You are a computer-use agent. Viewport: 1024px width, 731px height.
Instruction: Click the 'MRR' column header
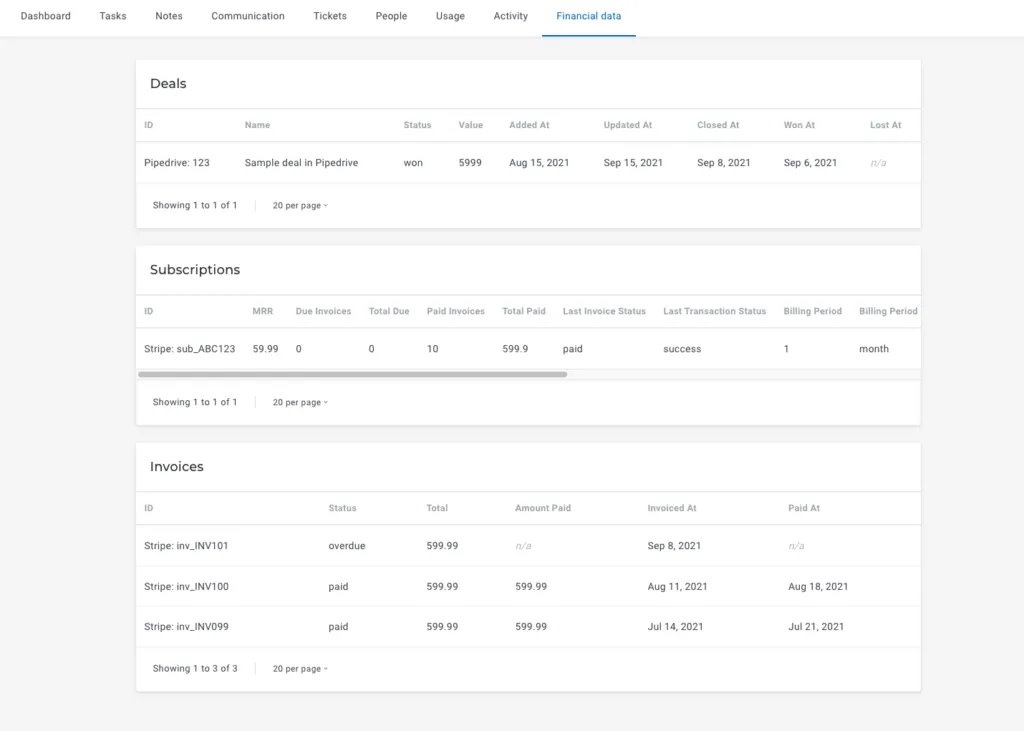pos(263,311)
